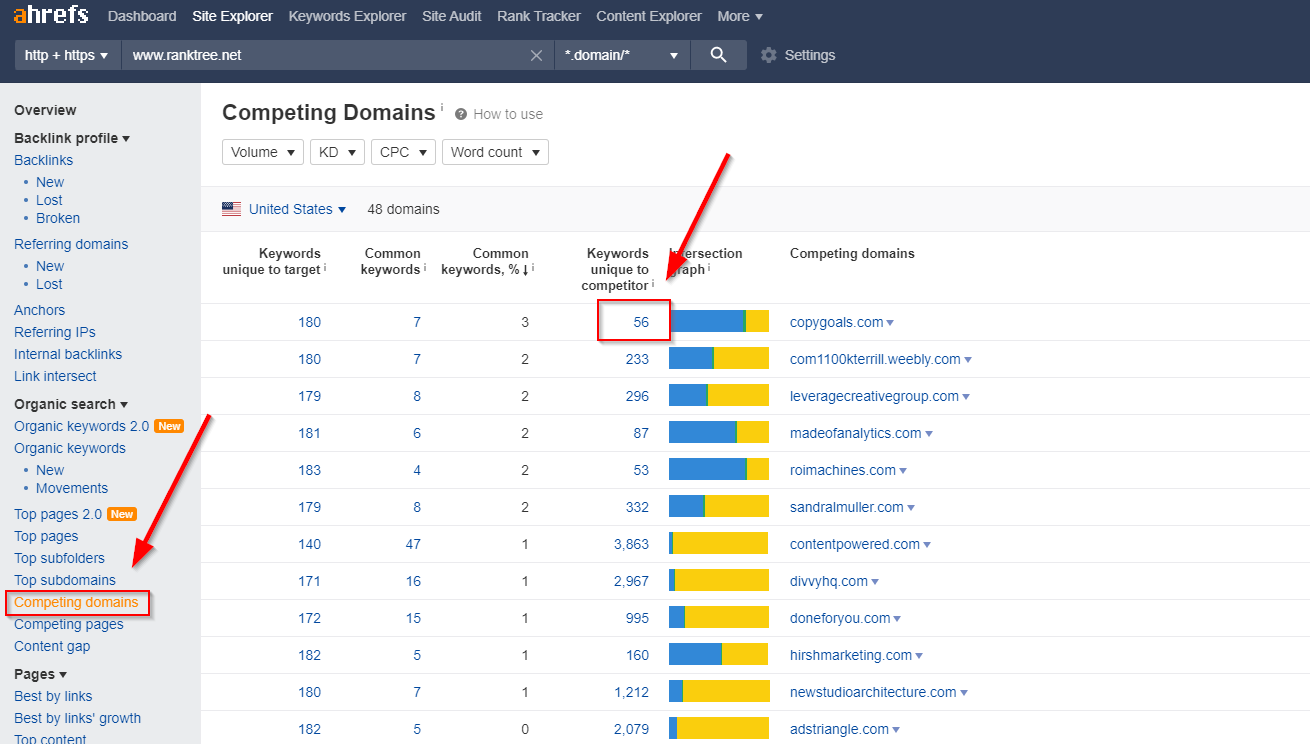Click the Settings gear icon
Viewport: 1310px width, 744px height.
[x=768, y=55]
